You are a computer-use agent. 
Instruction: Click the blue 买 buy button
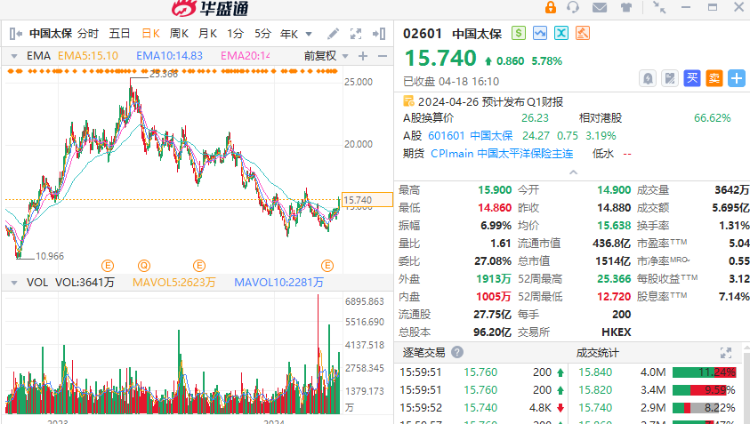[x=692, y=78]
